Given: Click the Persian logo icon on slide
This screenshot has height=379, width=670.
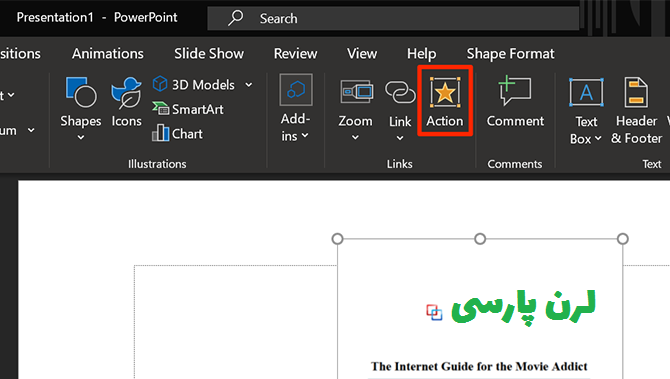Looking at the screenshot, I should tap(434, 312).
